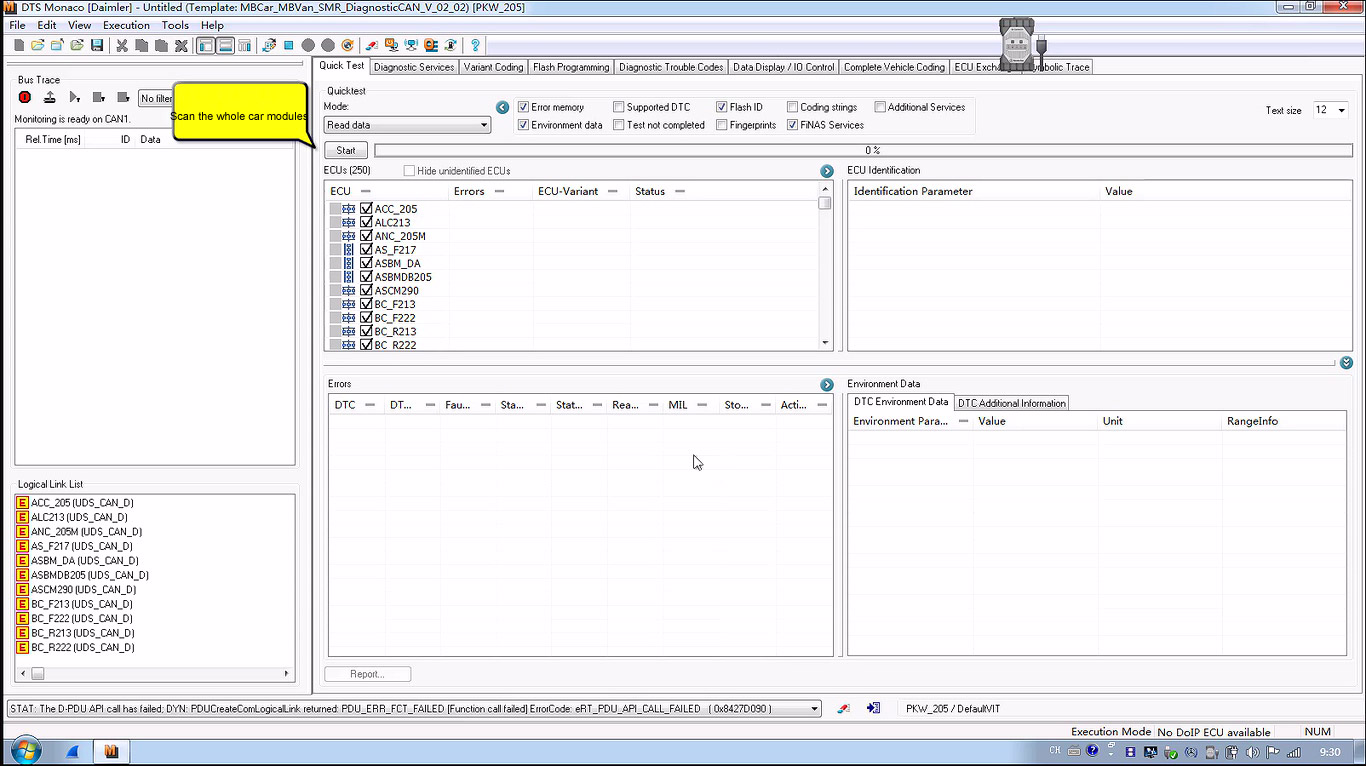Click blue arrow icon next to Mode
The width and height of the screenshot is (1366, 766).
point(503,107)
